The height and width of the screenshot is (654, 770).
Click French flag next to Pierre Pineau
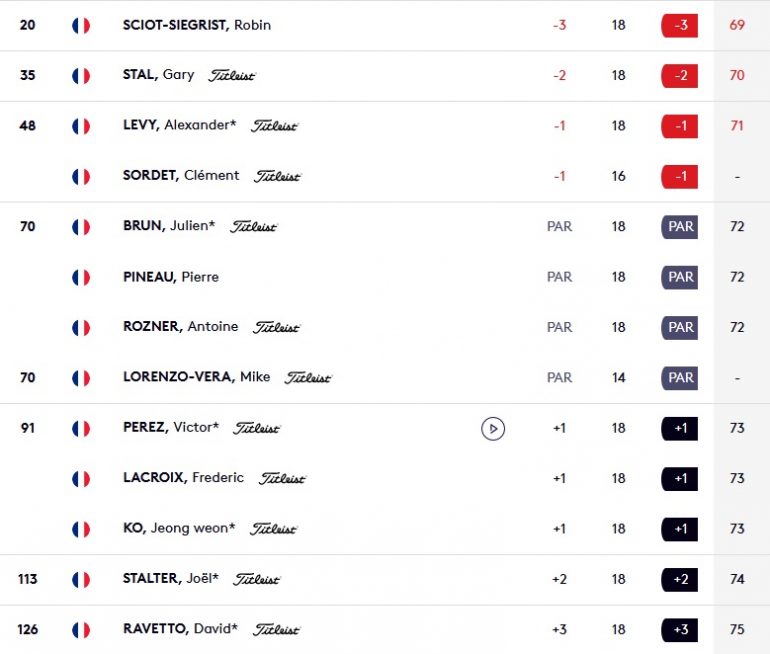(81, 277)
